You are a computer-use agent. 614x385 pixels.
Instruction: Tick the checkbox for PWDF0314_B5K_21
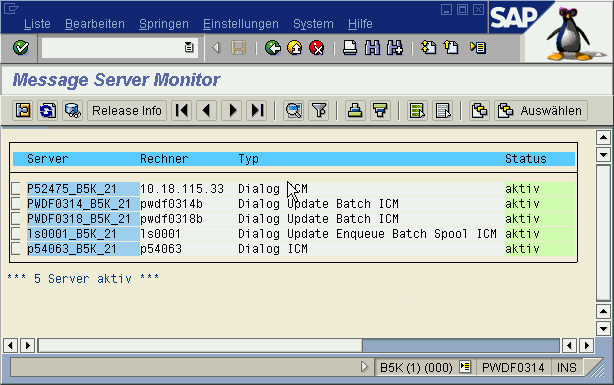[16, 203]
